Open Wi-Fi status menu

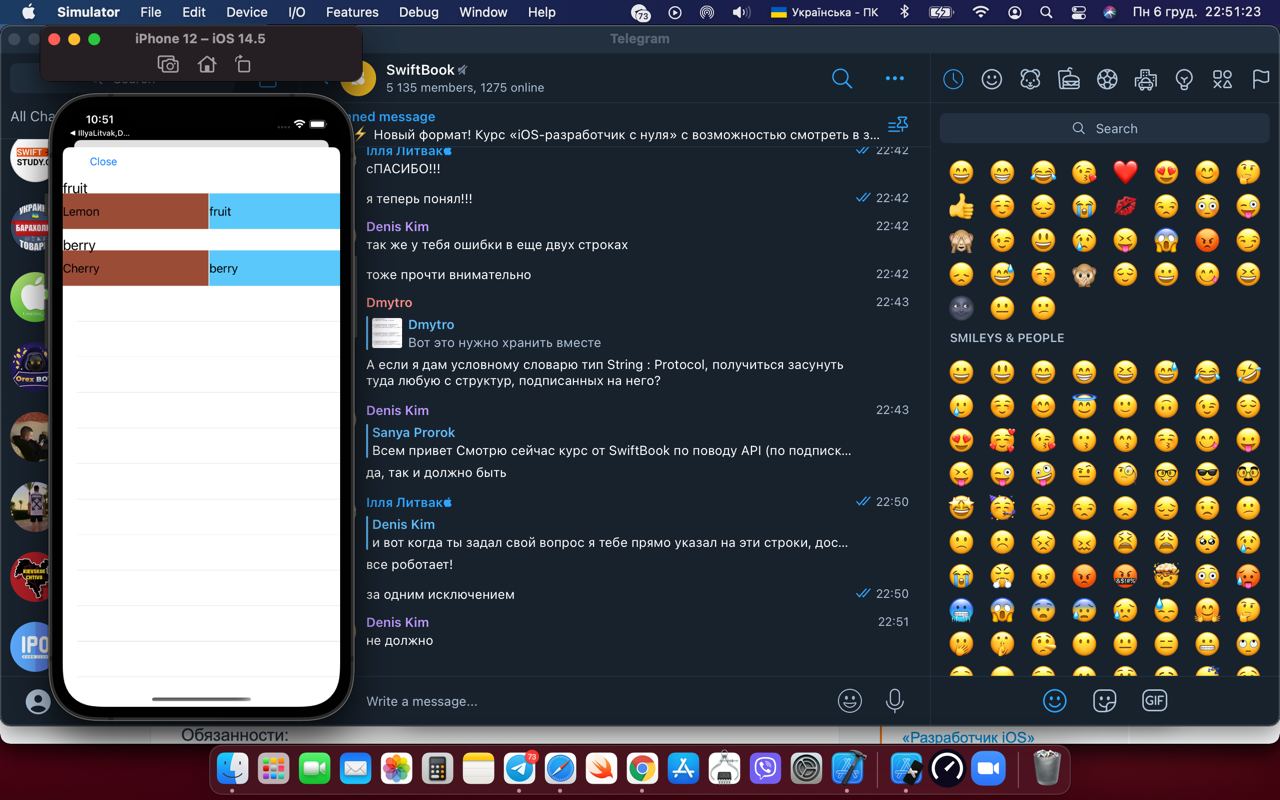click(980, 12)
